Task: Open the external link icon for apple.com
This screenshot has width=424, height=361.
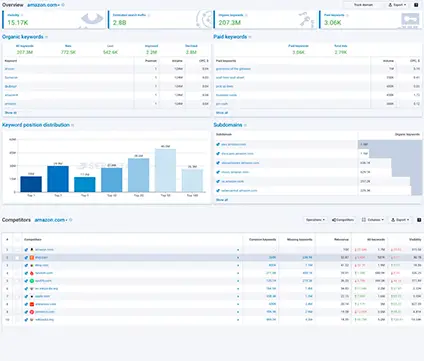Action: [x=26, y=296]
